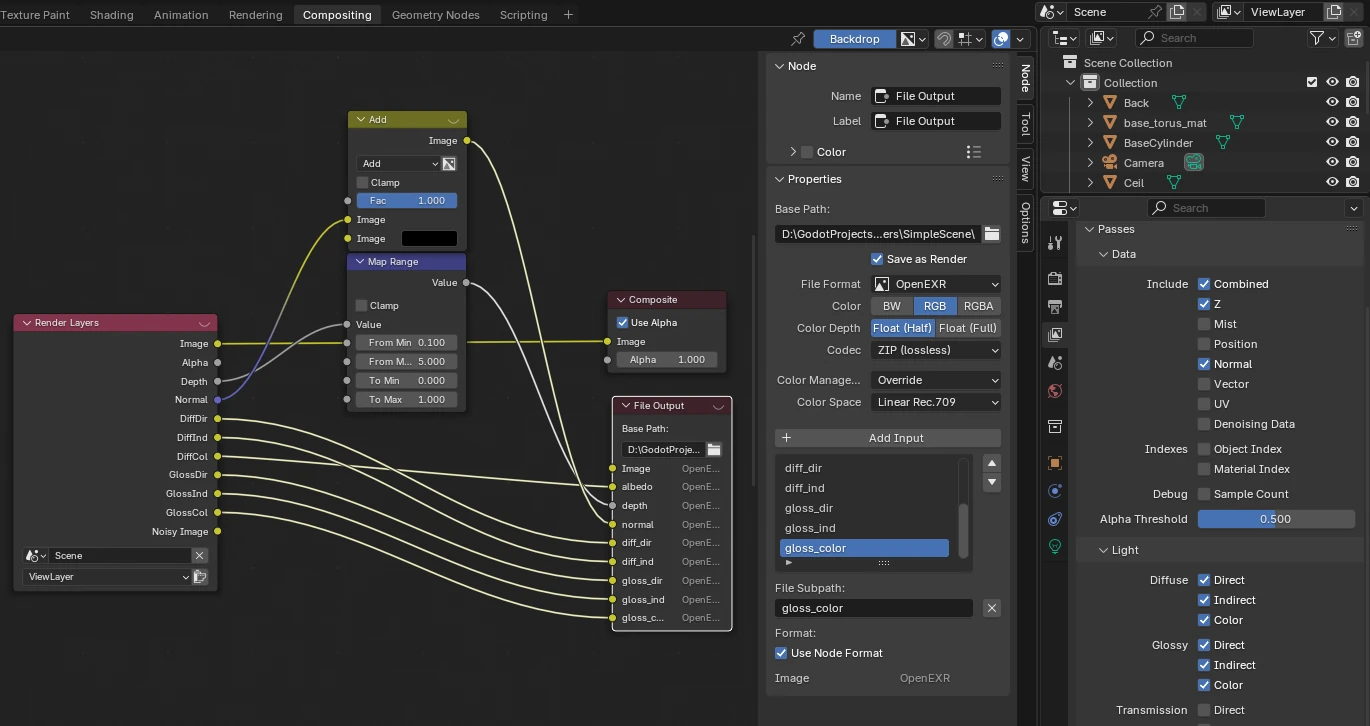
Task: Click the folder icon beside Base Path
Action: [991, 234]
